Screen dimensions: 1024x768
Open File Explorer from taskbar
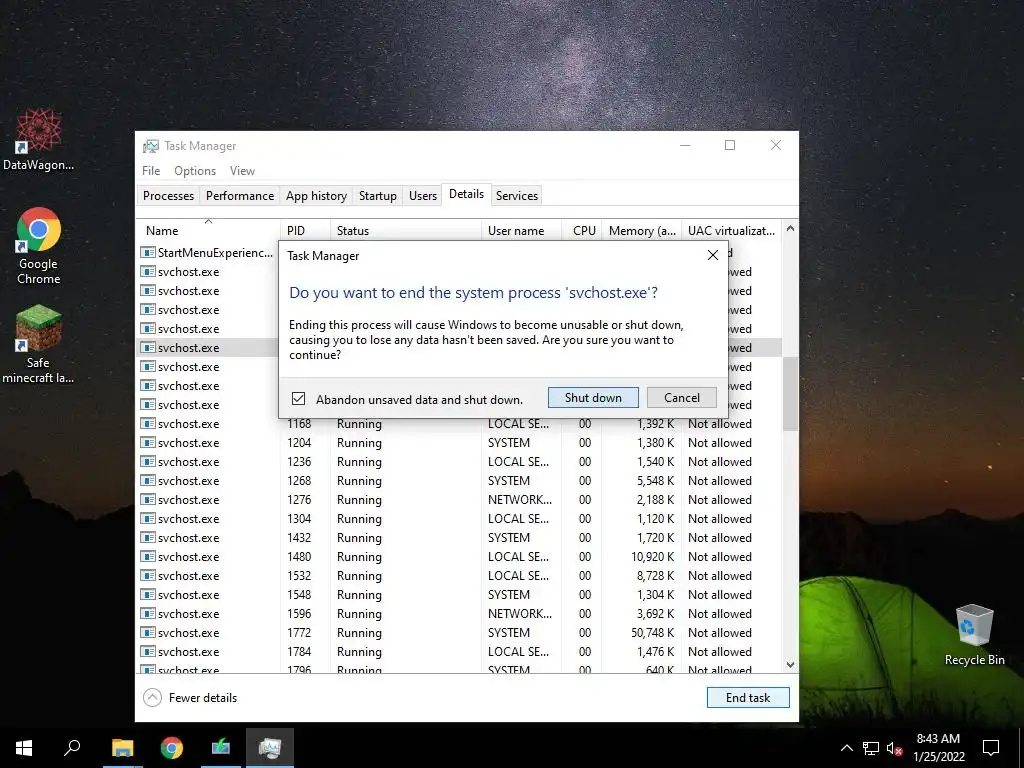(x=122, y=748)
